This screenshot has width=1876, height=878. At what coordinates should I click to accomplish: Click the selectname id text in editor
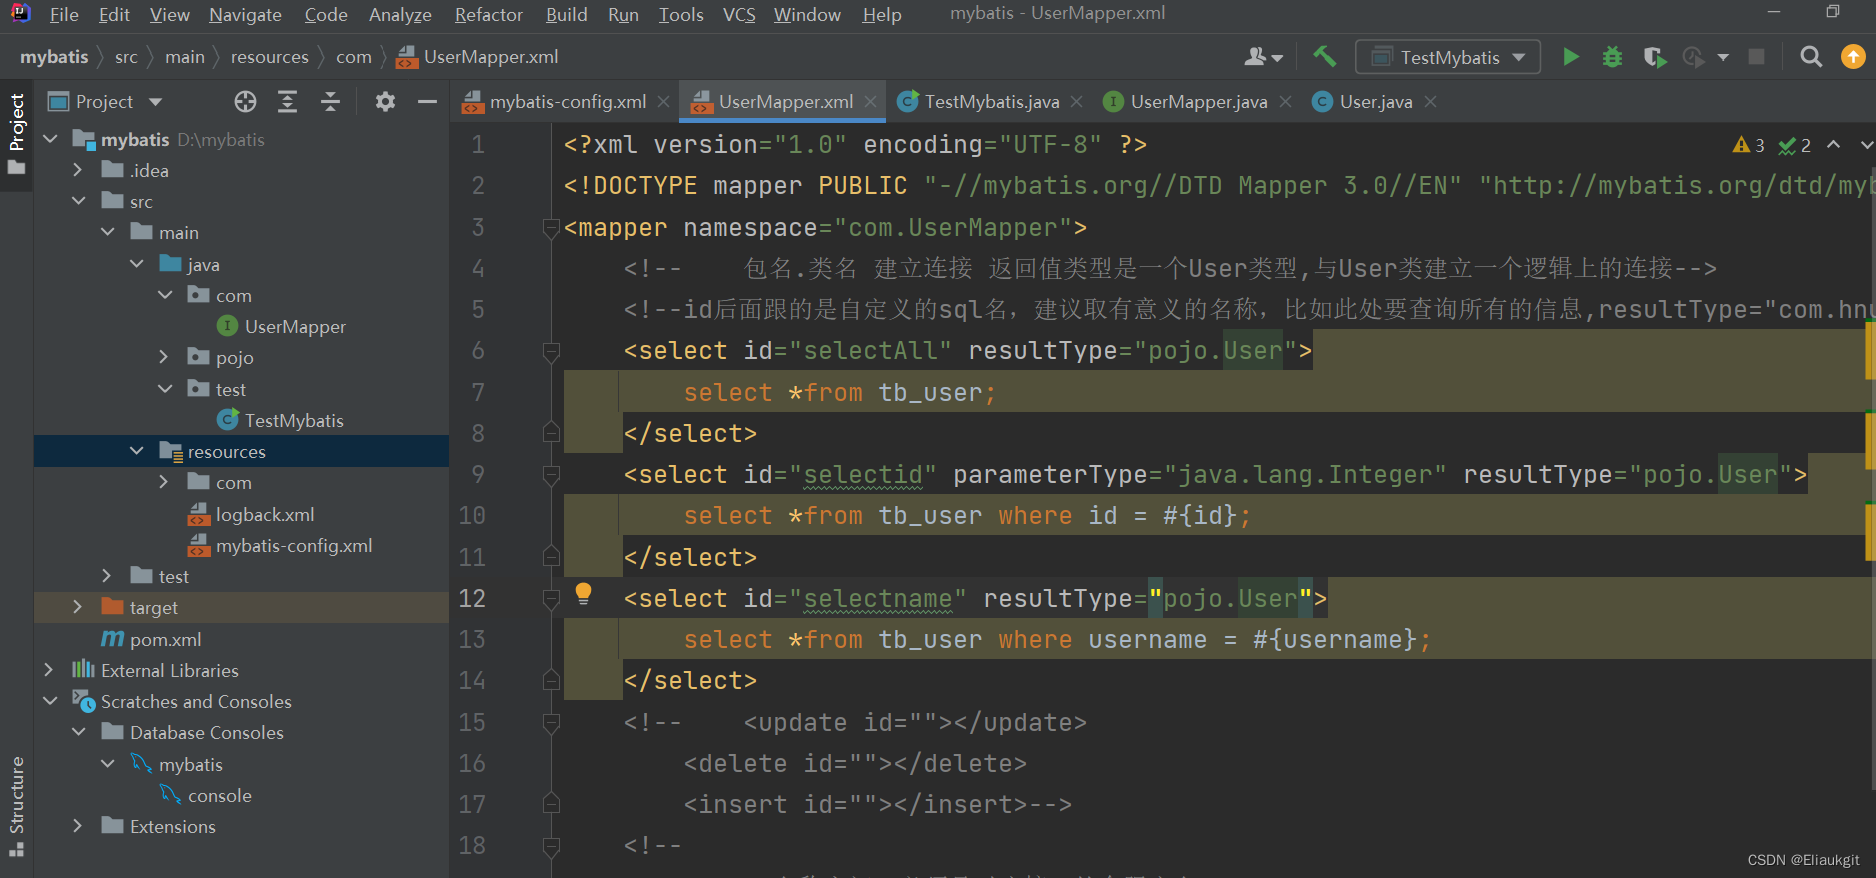[x=878, y=598]
